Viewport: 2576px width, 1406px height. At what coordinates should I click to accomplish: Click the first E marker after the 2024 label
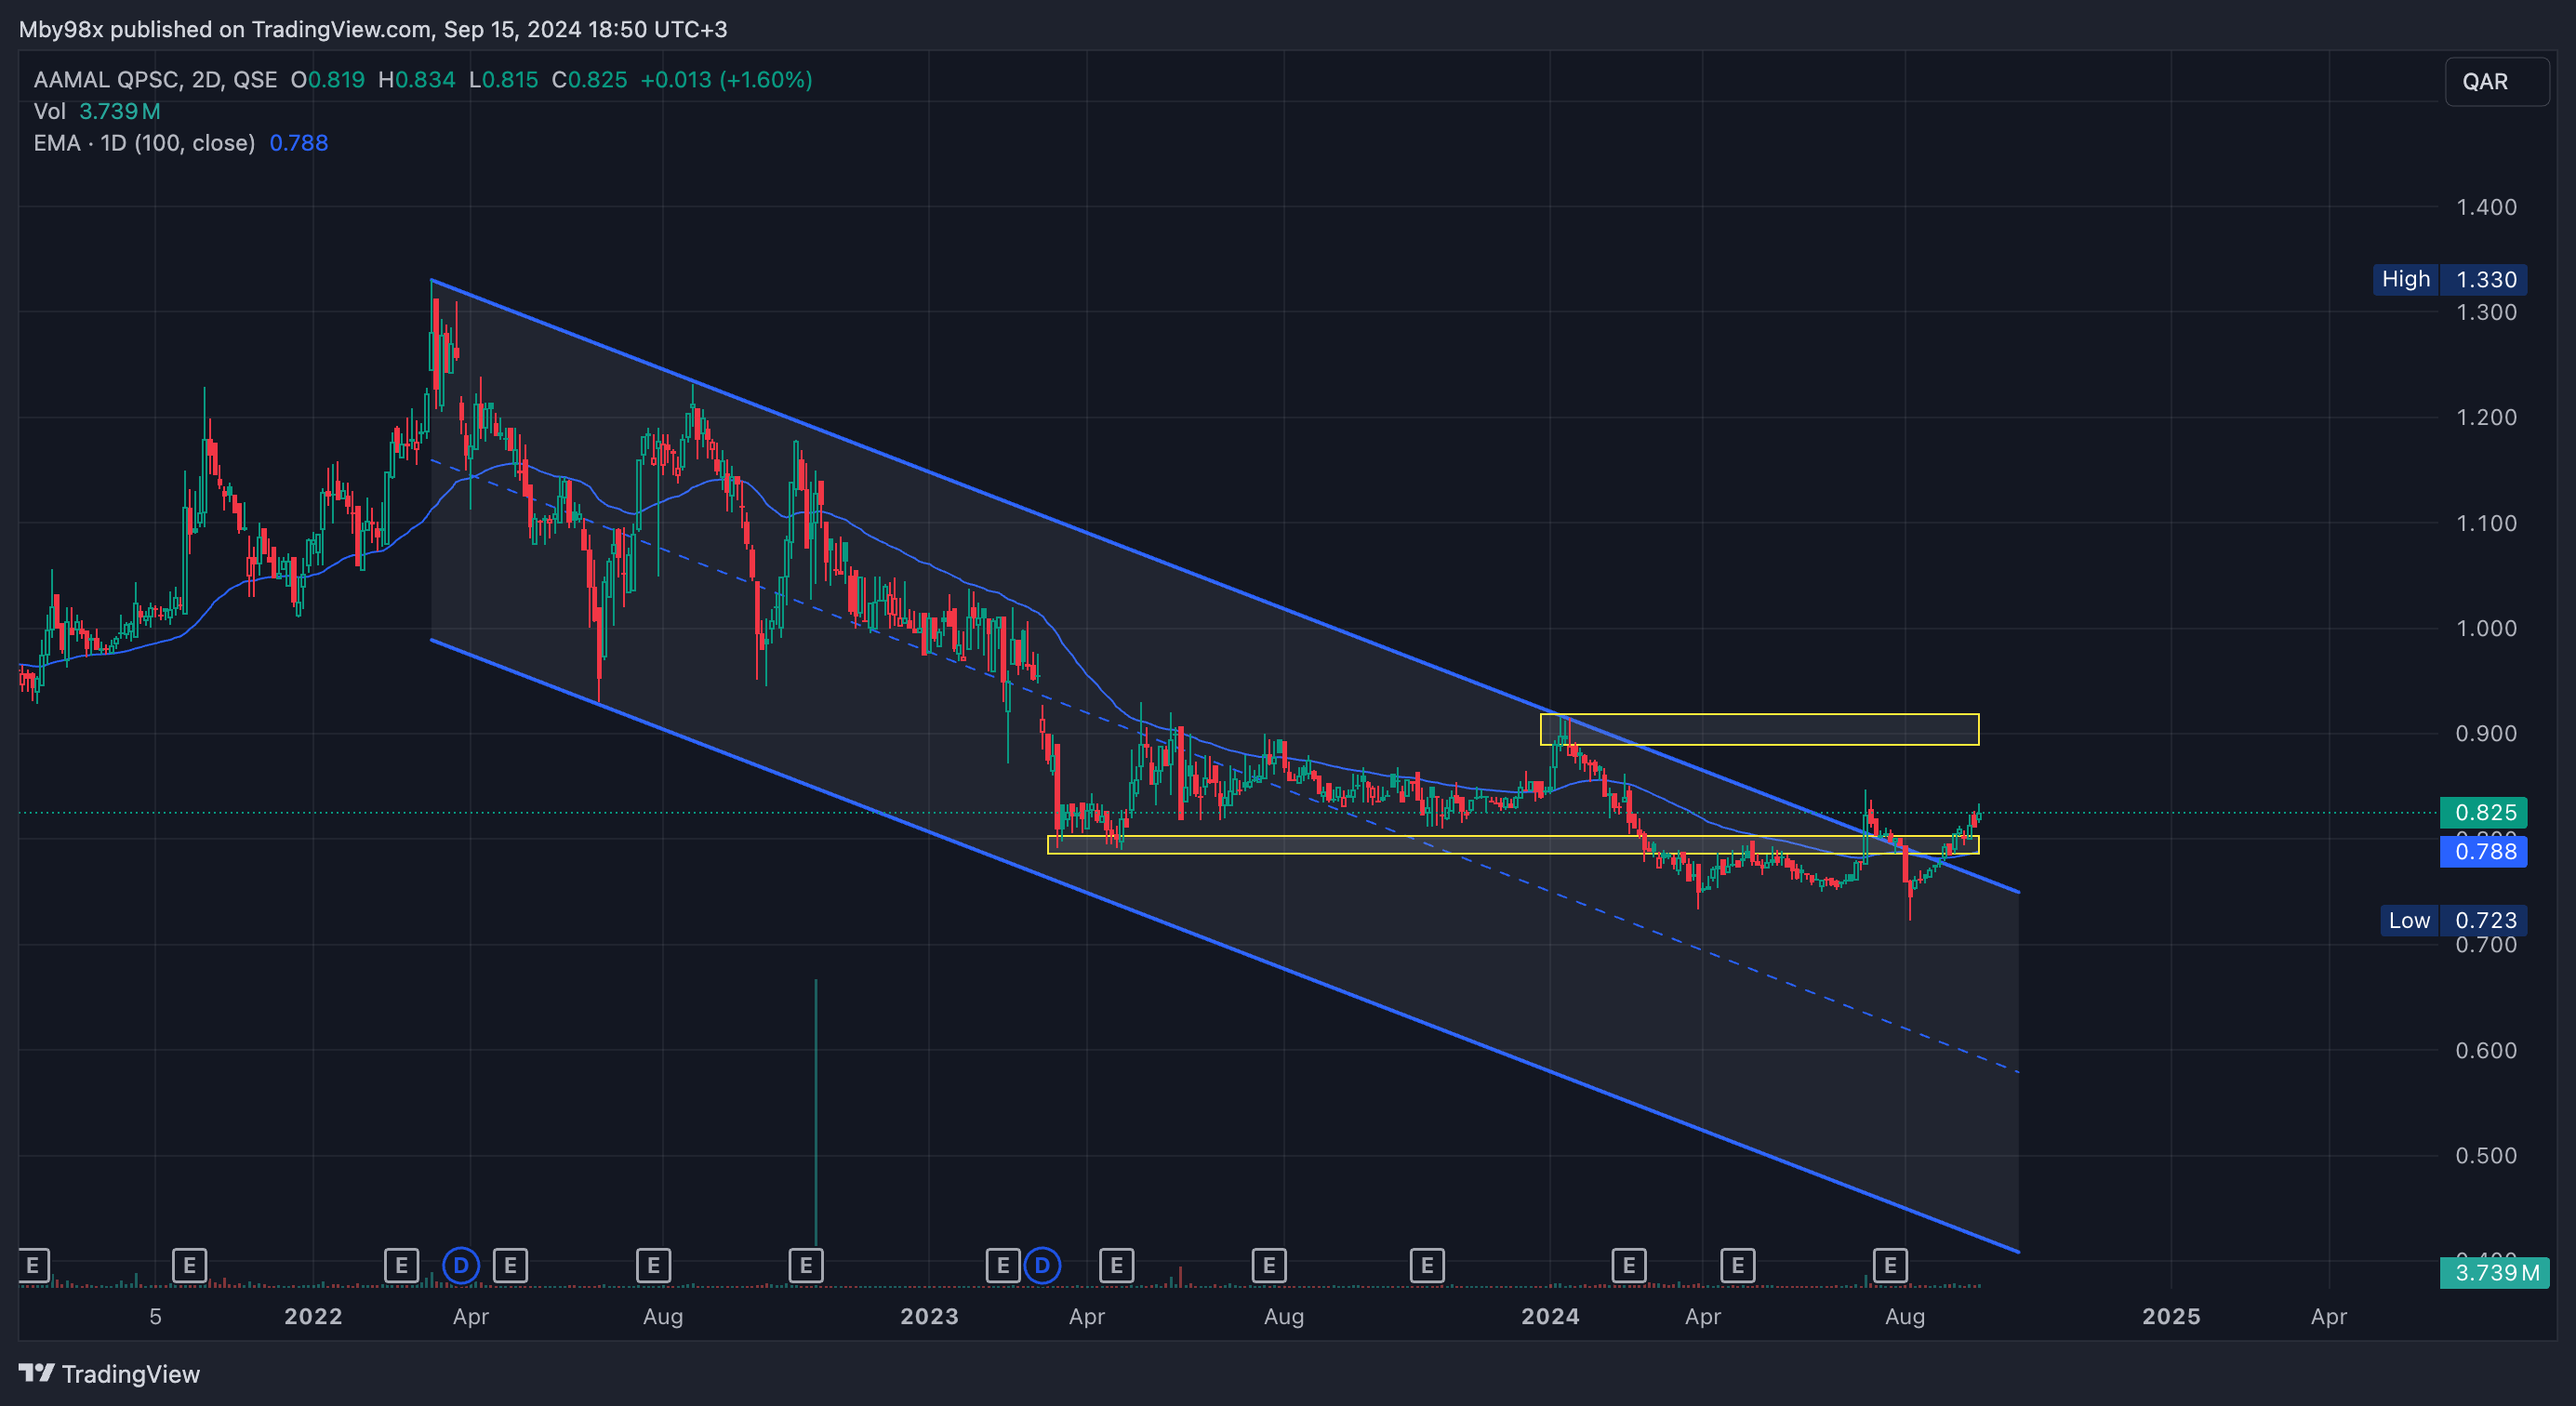[1629, 1266]
